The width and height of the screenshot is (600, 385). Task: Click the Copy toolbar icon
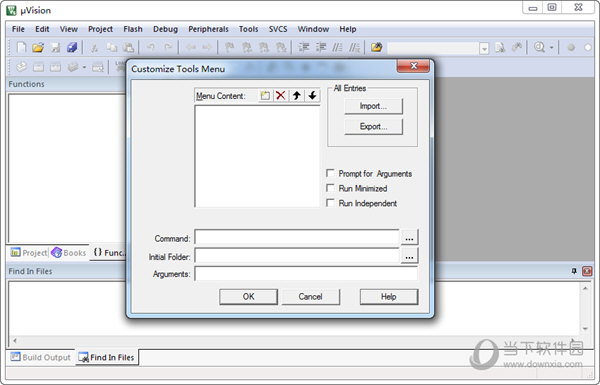click(x=112, y=47)
